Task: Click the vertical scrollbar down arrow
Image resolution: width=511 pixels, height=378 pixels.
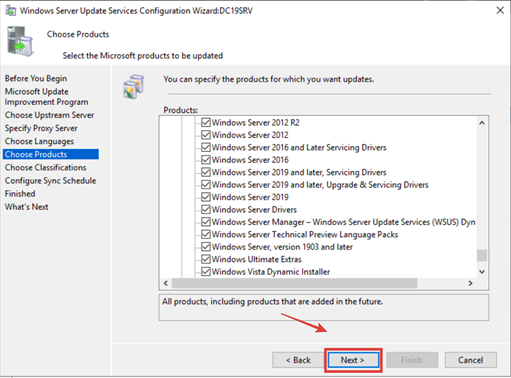Action: pyautogui.click(x=482, y=272)
